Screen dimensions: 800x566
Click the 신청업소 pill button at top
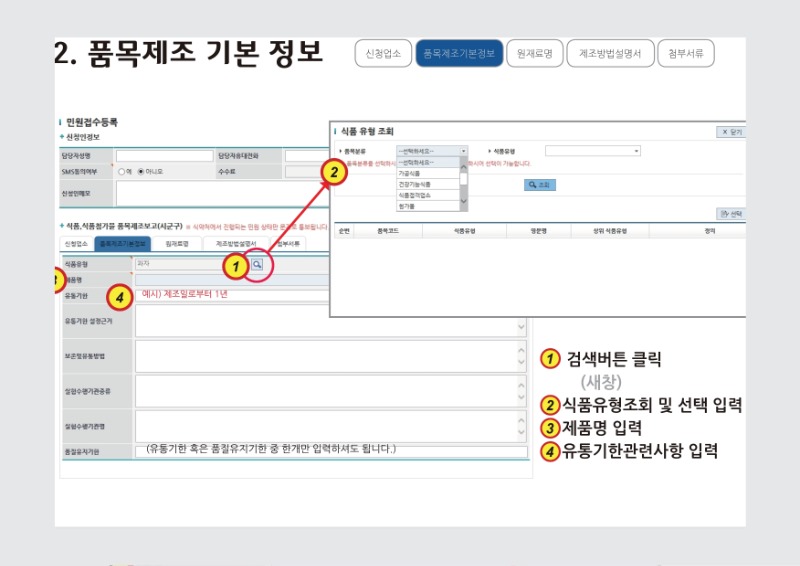pos(383,54)
